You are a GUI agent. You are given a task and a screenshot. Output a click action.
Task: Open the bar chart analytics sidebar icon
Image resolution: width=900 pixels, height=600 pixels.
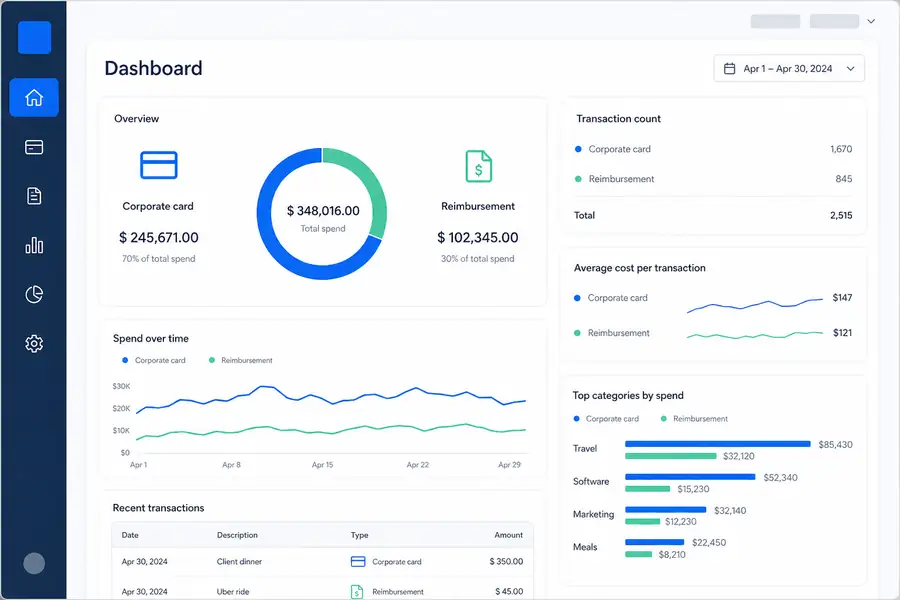click(x=34, y=245)
